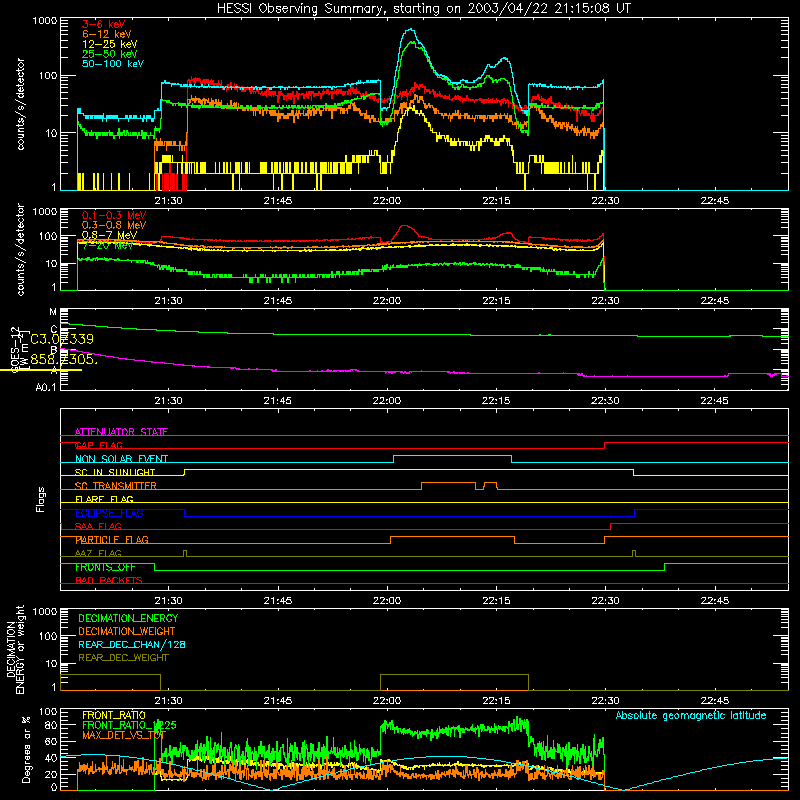800x800 pixels.
Task: Click 22:00 tick label under the Flags panel
Action: 387,601
